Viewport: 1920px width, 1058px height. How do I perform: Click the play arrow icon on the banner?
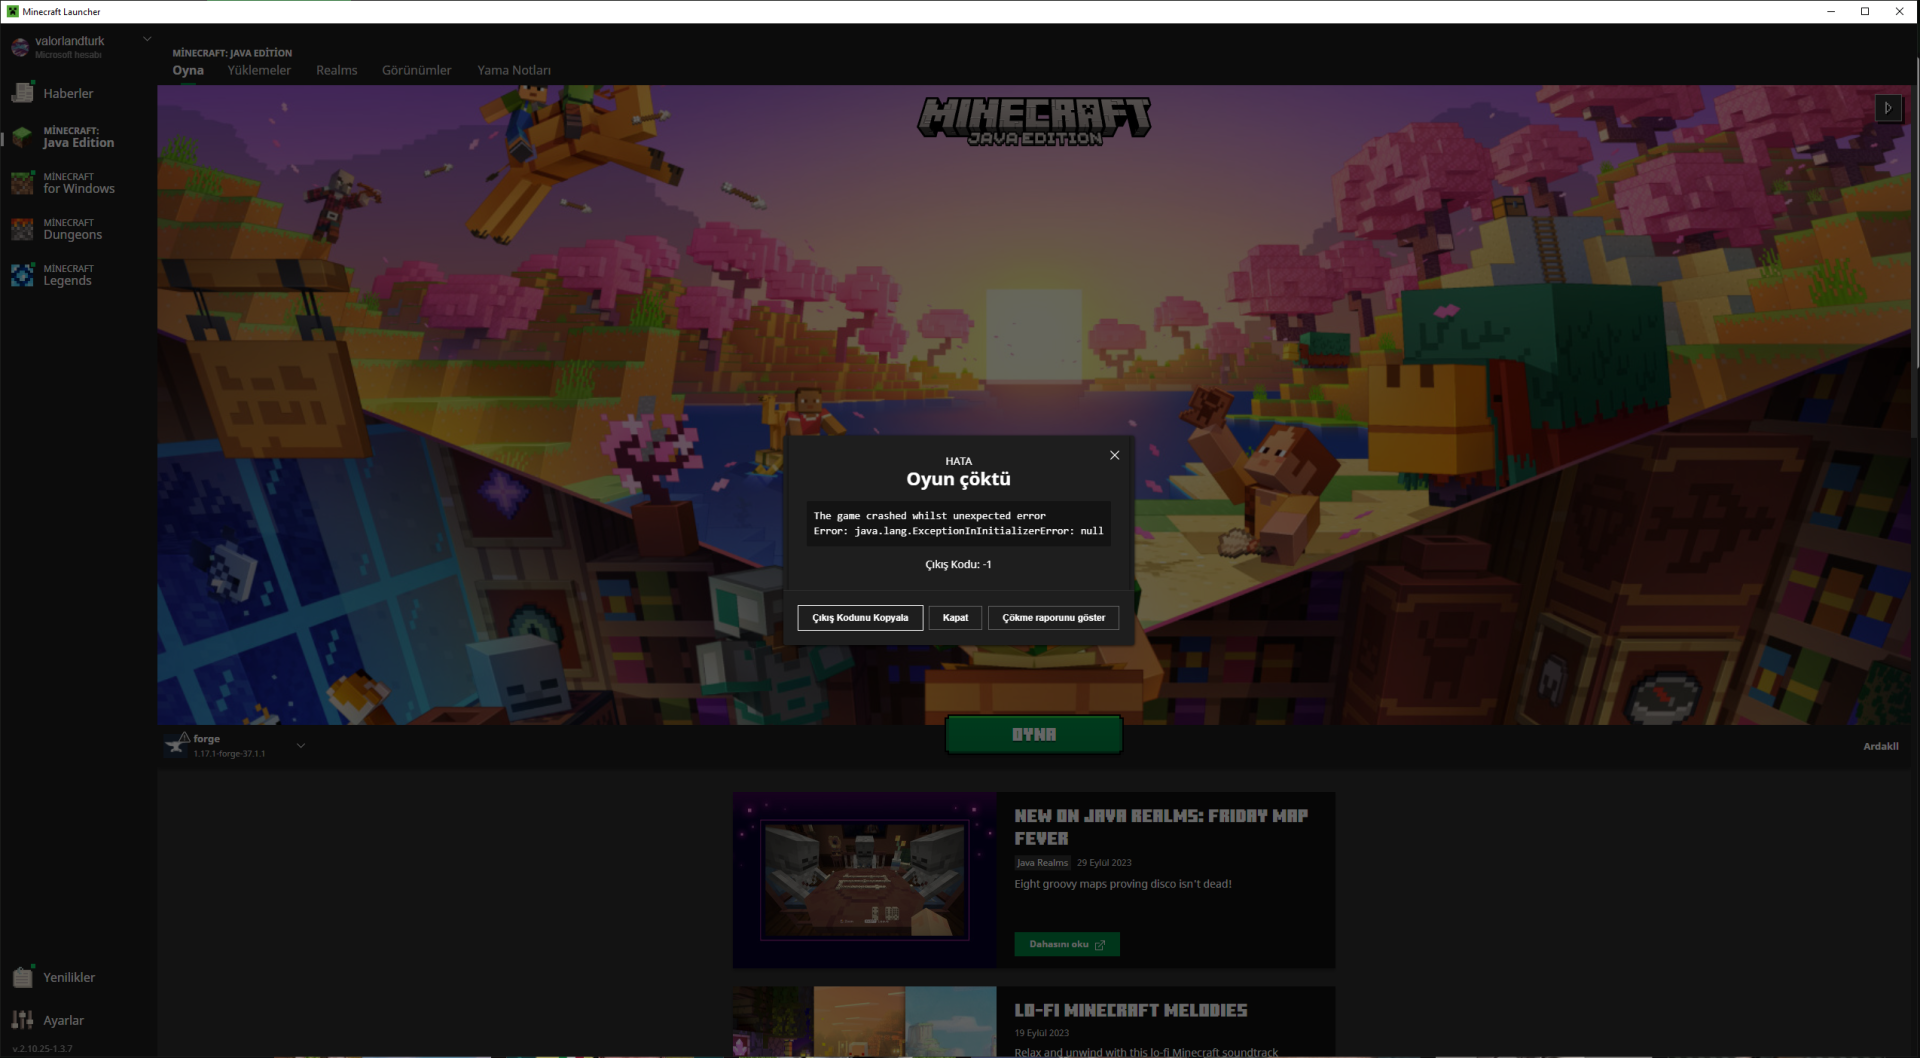click(x=1888, y=108)
